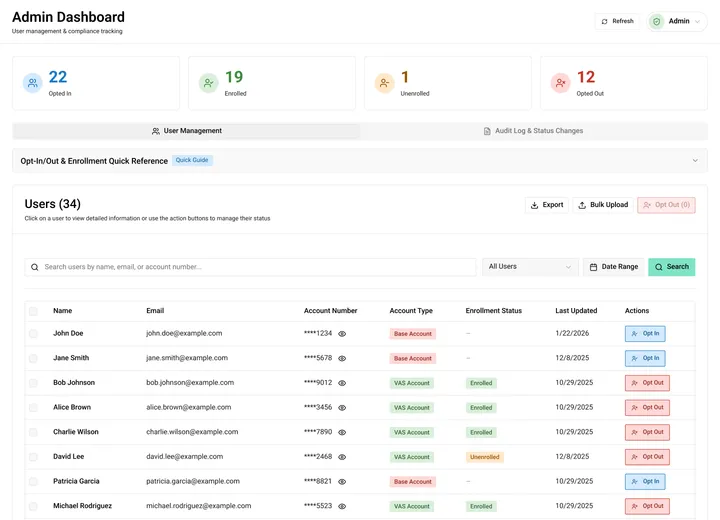Viewport: 720px width, 520px height.
Task: Reveal Jane Smith's account number
Action: click(x=342, y=358)
